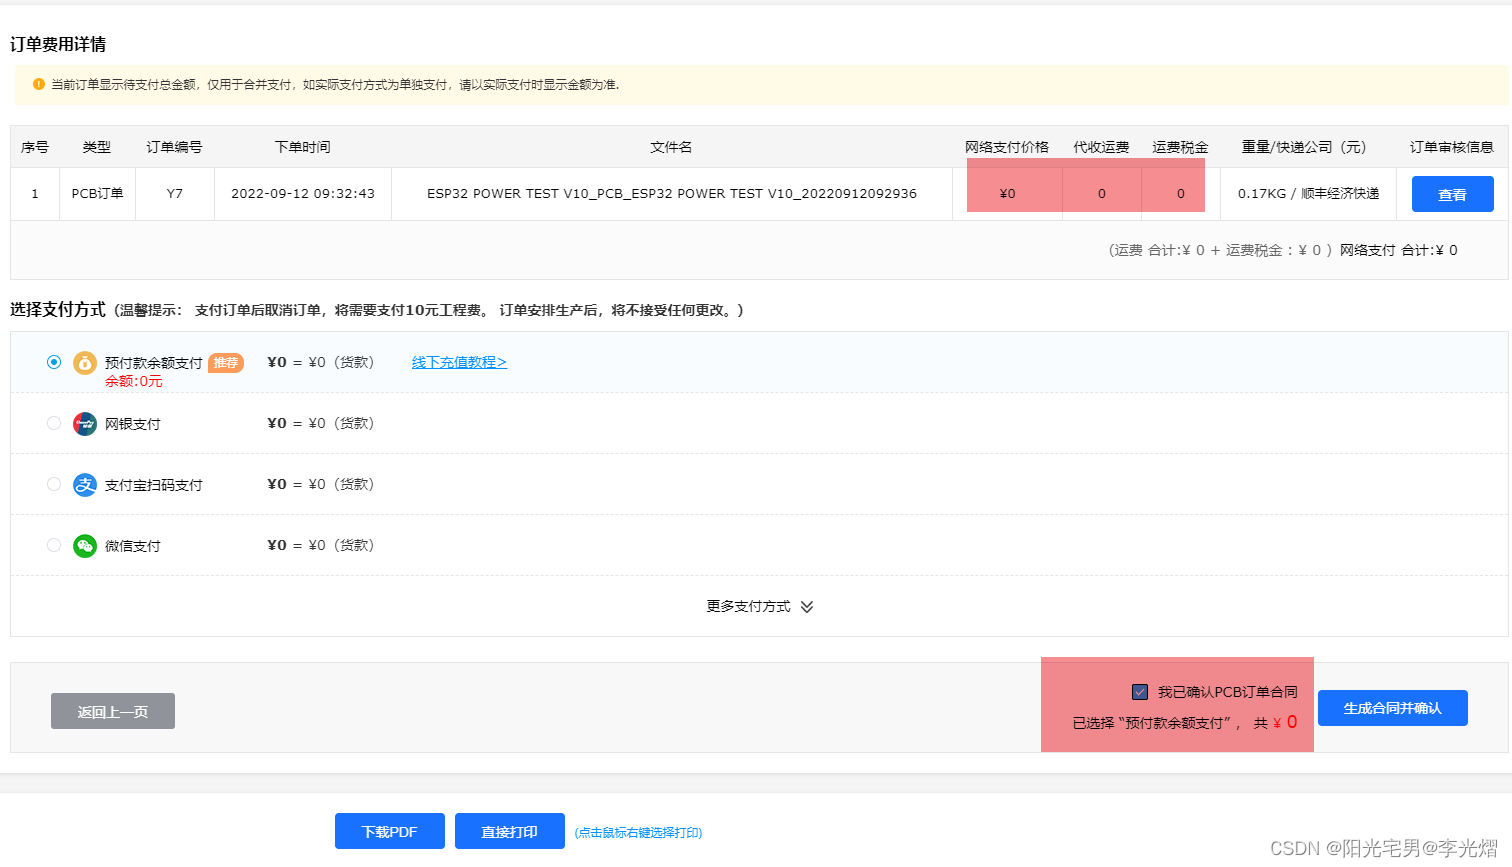Select 网银支付 radio button
Image resolution: width=1512 pixels, height=867 pixels.
tap(54, 423)
